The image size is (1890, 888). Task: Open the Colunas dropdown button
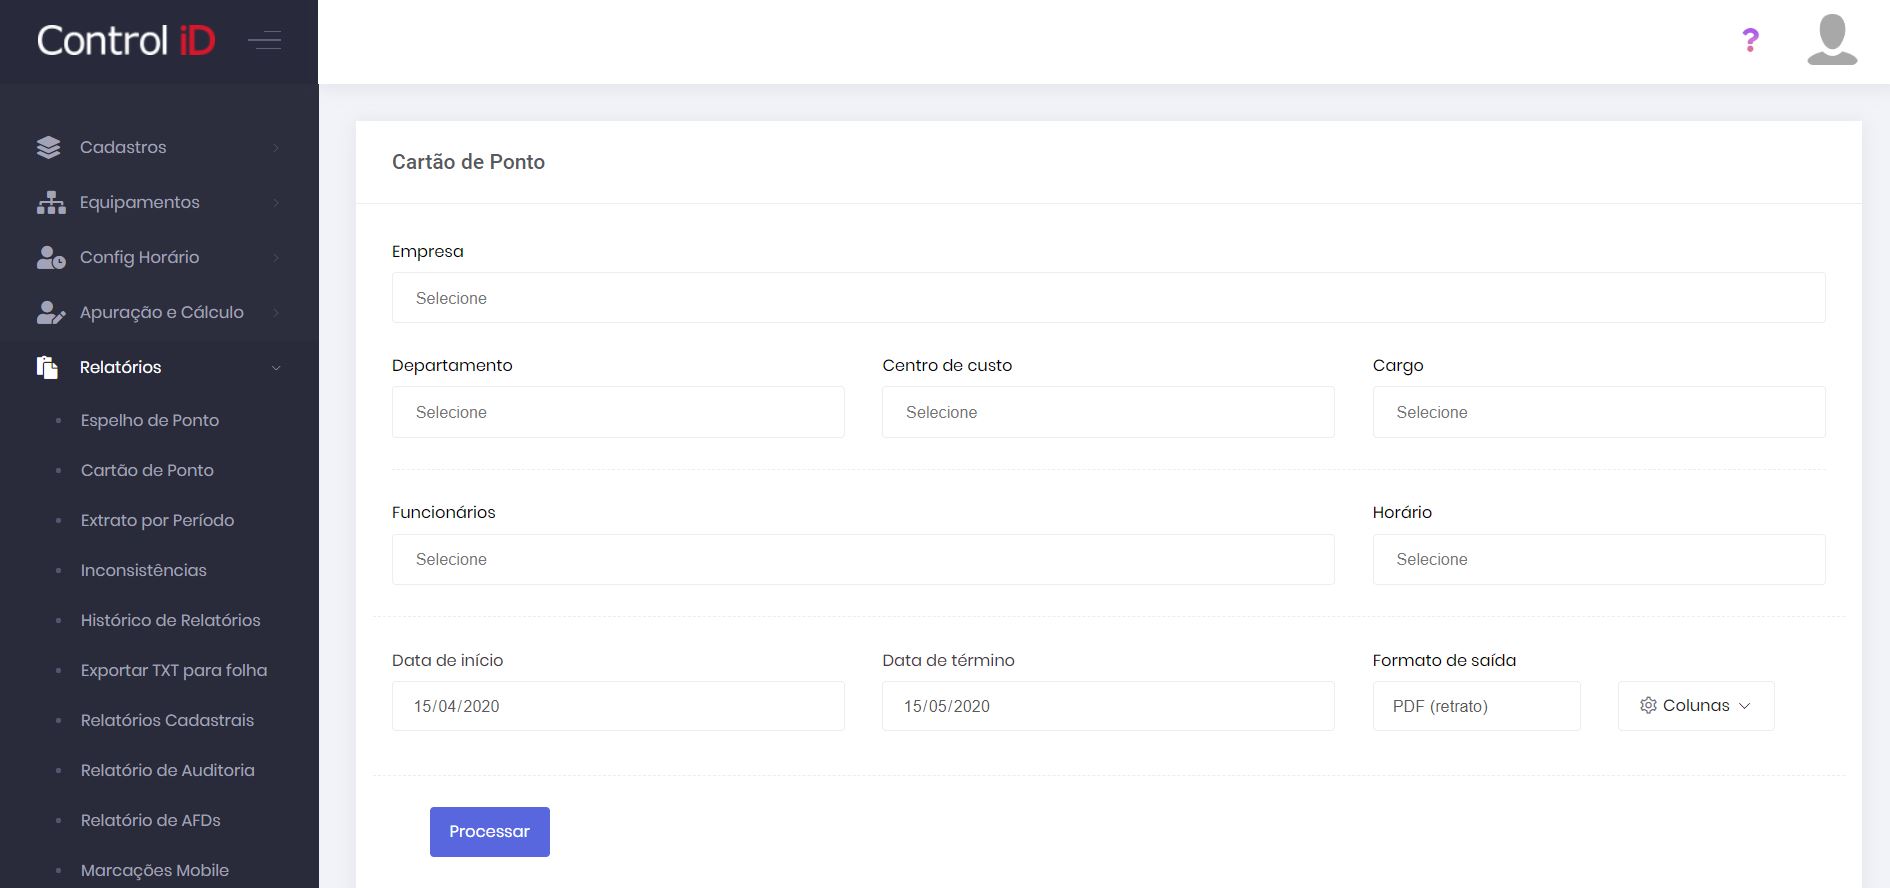pos(1696,706)
